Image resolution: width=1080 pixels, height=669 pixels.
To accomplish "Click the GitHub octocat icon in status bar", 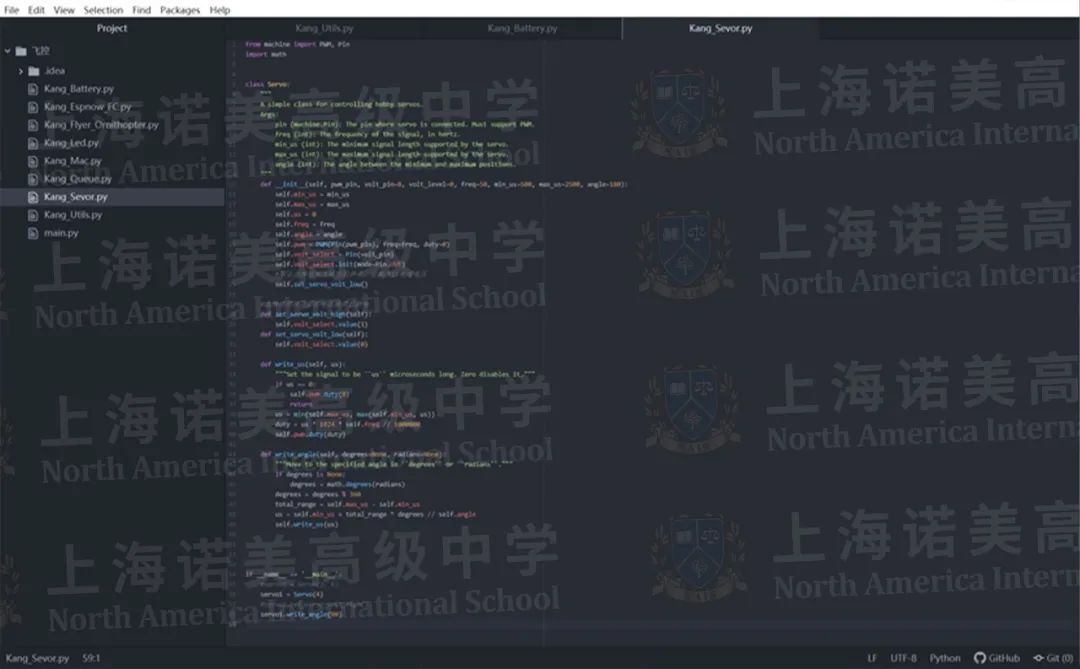I will pos(979,658).
